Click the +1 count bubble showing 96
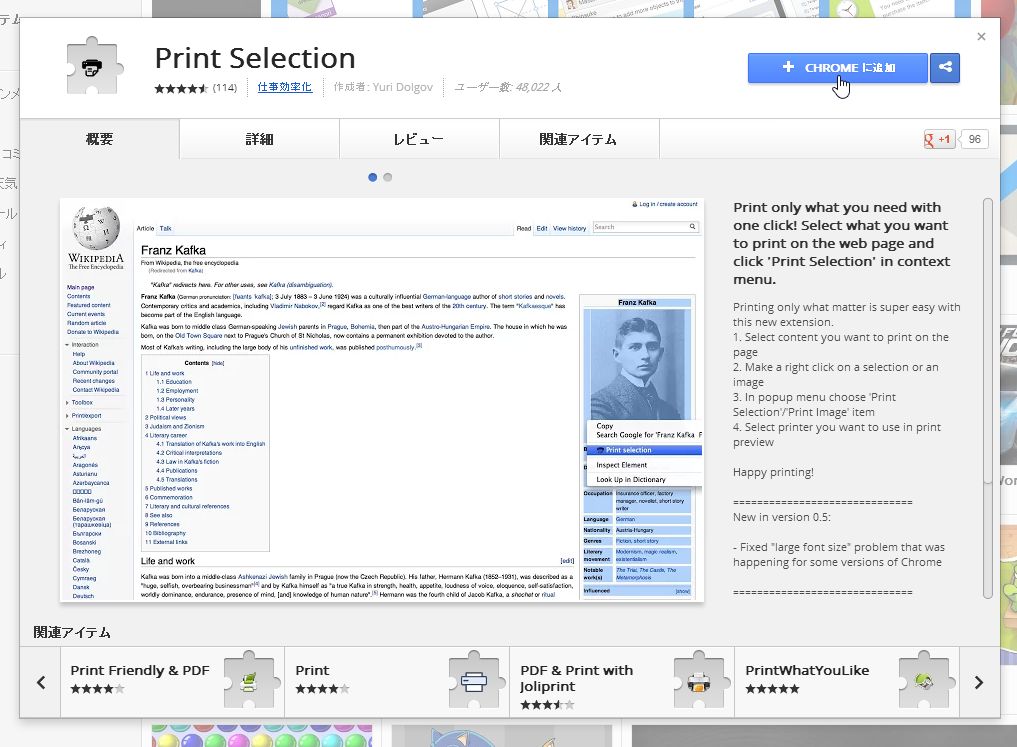This screenshot has width=1017, height=747. click(974, 139)
